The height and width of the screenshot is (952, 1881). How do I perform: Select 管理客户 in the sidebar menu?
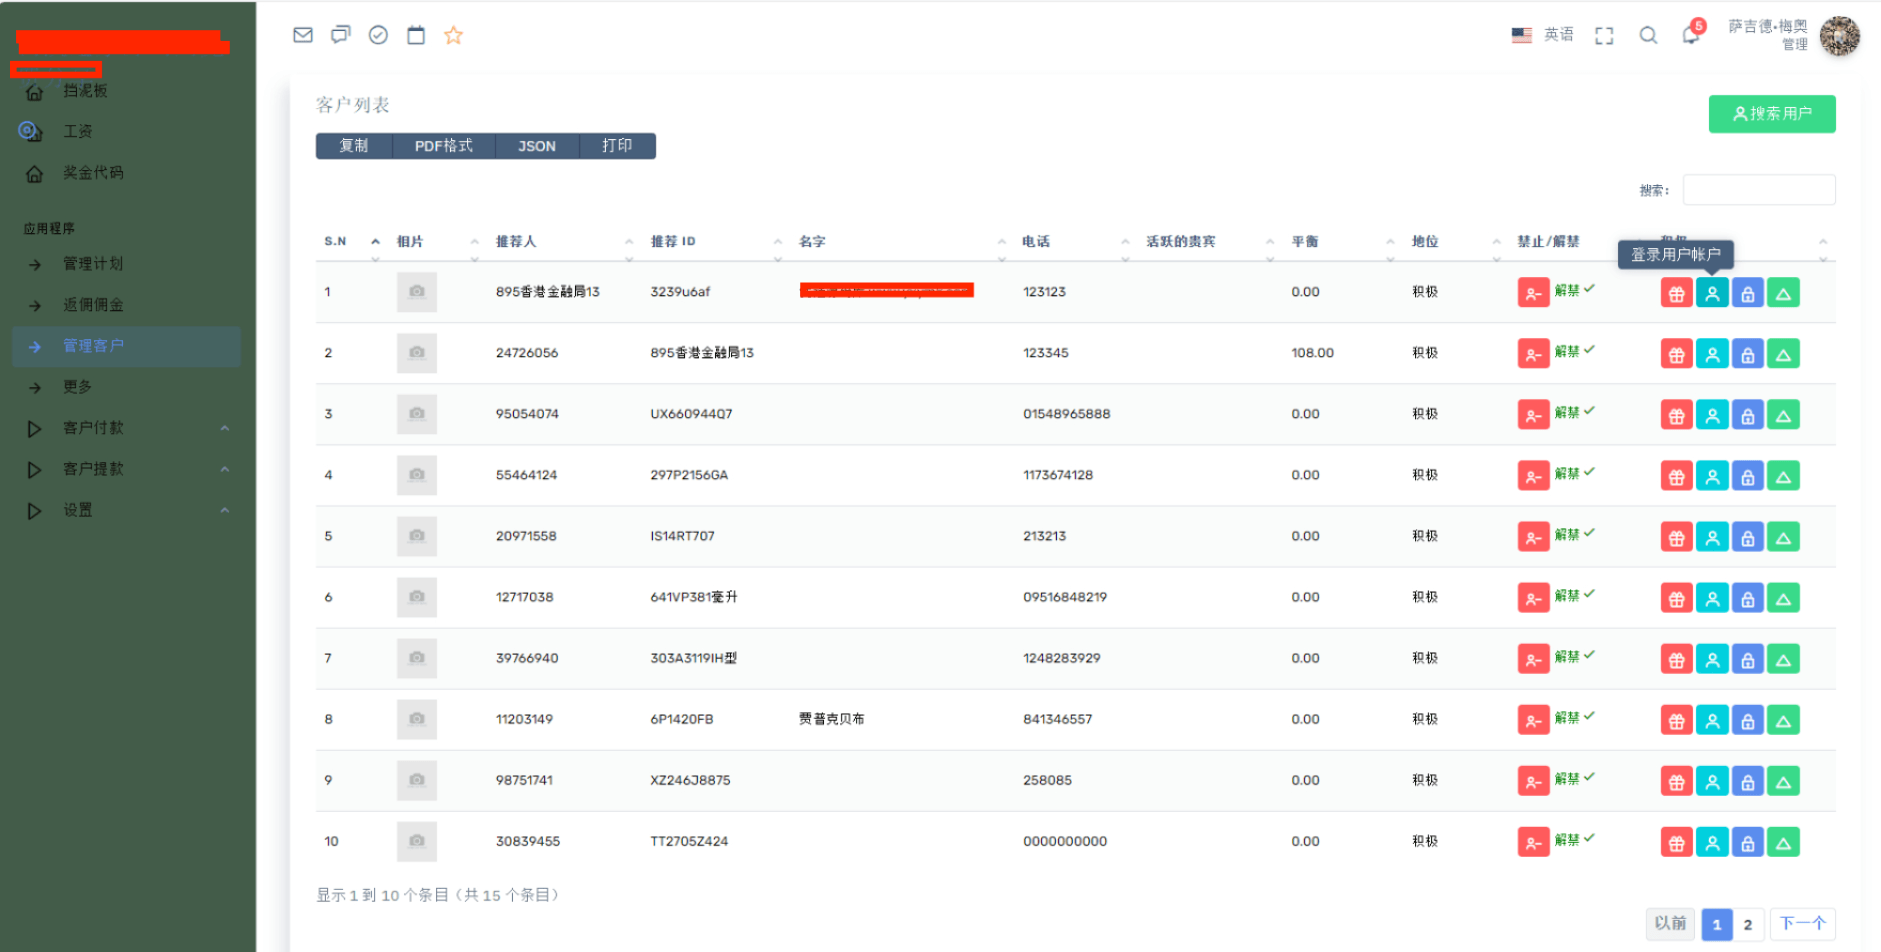coord(92,346)
